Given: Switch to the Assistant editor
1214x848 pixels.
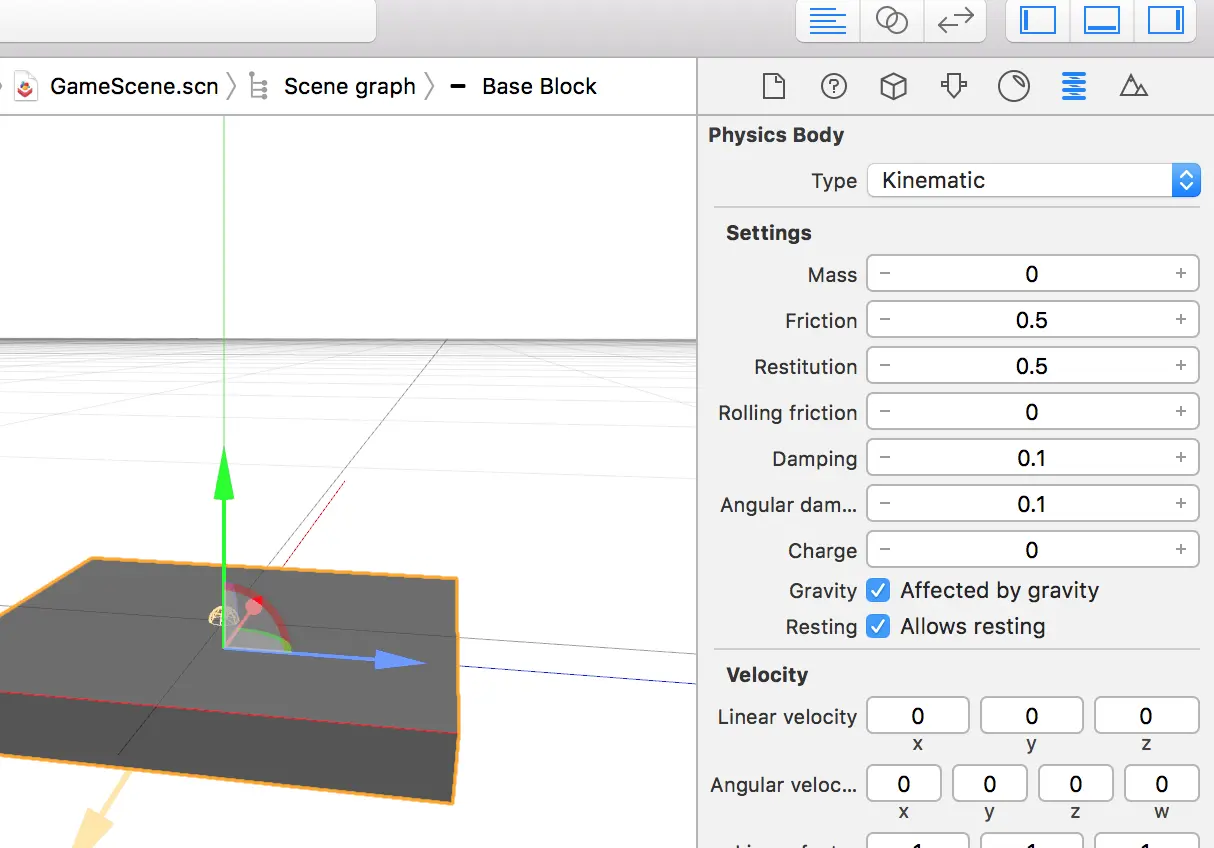Looking at the screenshot, I should [891, 20].
